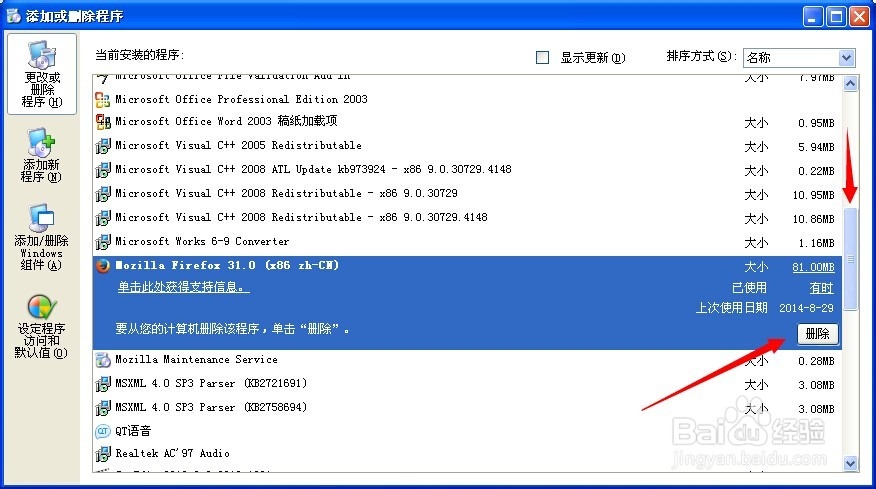Maximize the Add or Remove Programs window

point(836,16)
